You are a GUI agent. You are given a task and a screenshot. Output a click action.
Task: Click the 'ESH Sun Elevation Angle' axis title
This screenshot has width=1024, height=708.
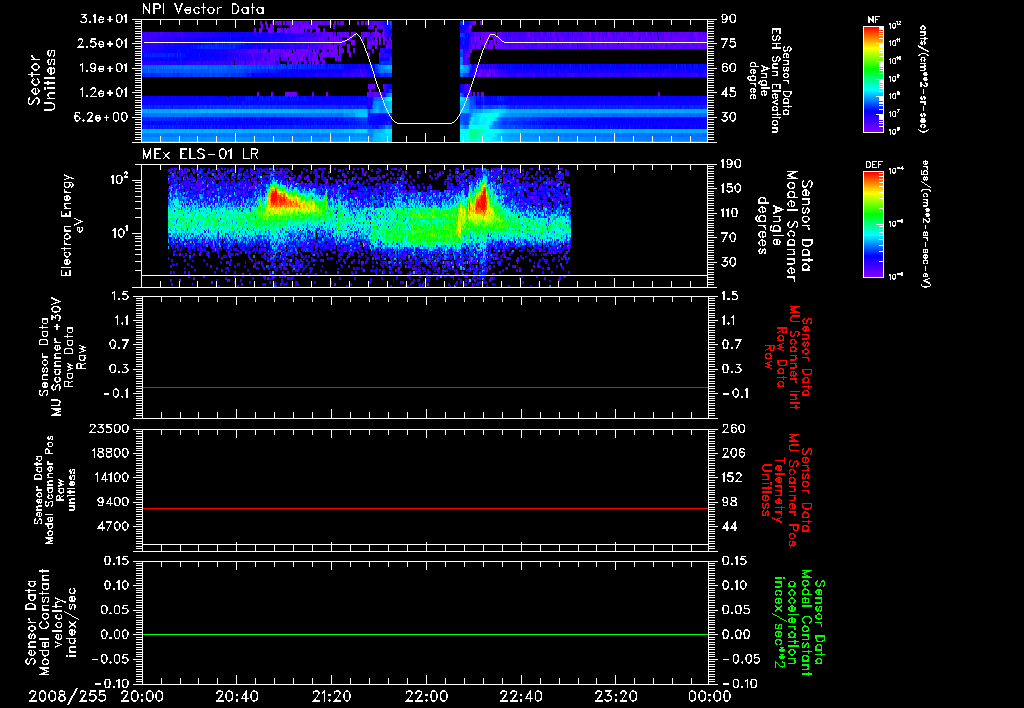tap(771, 80)
